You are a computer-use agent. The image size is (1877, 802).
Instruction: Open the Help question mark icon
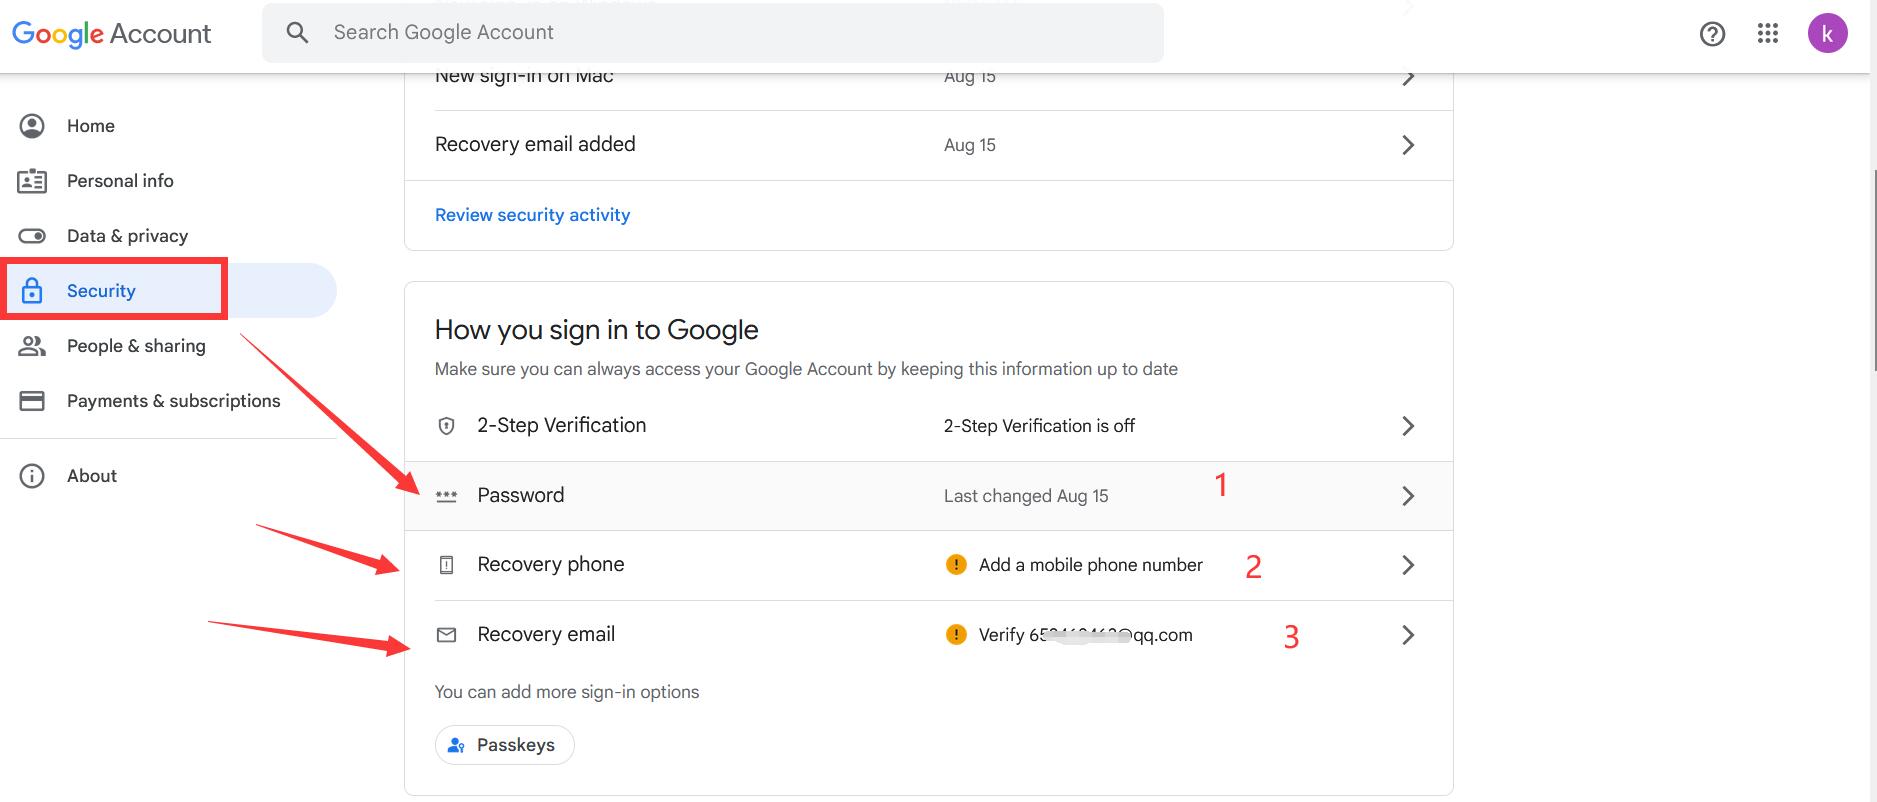point(1712,34)
